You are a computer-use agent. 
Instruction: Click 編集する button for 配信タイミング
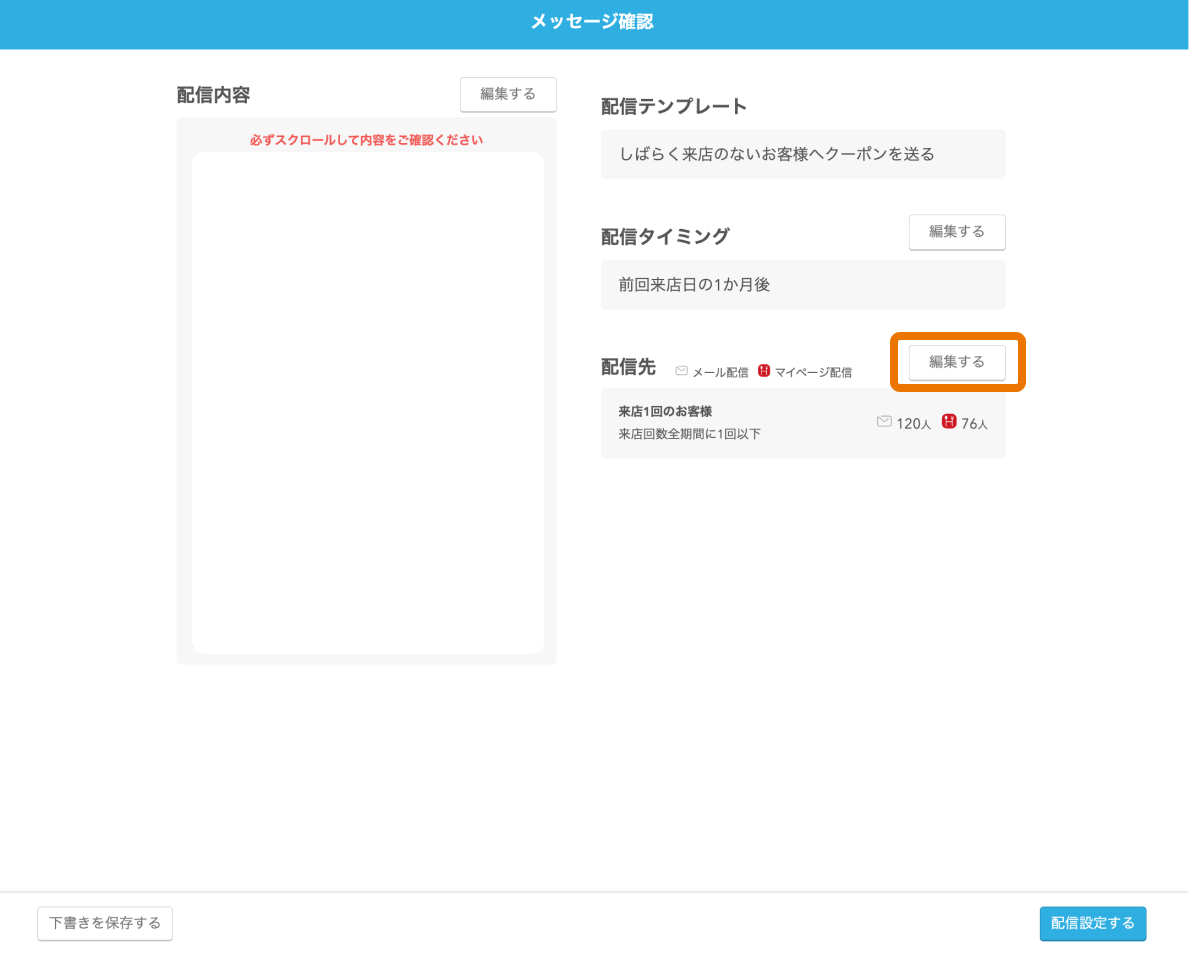pos(957,231)
